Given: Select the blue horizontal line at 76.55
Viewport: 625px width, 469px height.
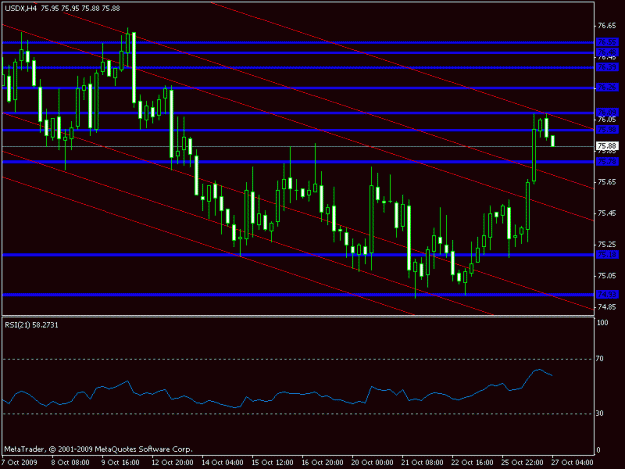Looking at the screenshot, I should tap(298, 42).
